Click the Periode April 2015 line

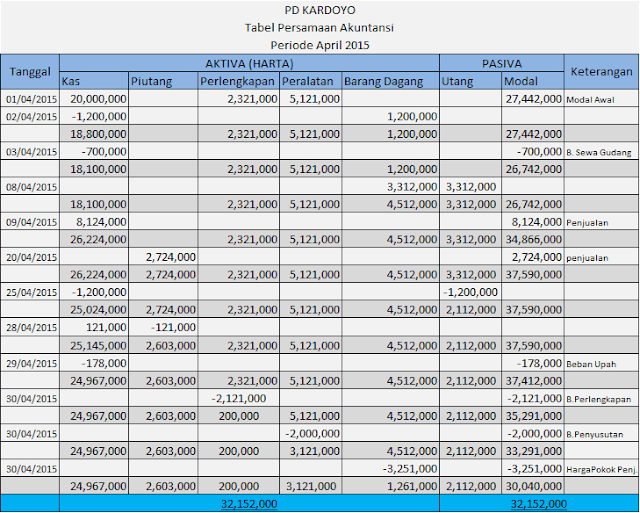coord(320,45)
